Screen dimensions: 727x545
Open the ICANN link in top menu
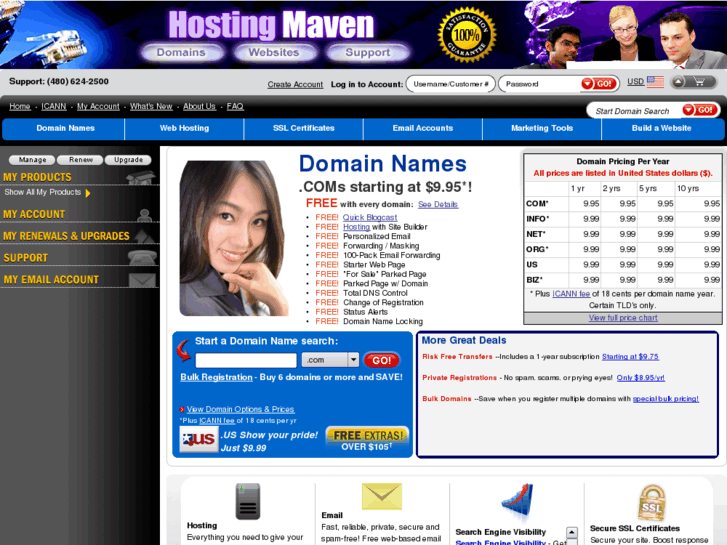click(54, 106)
